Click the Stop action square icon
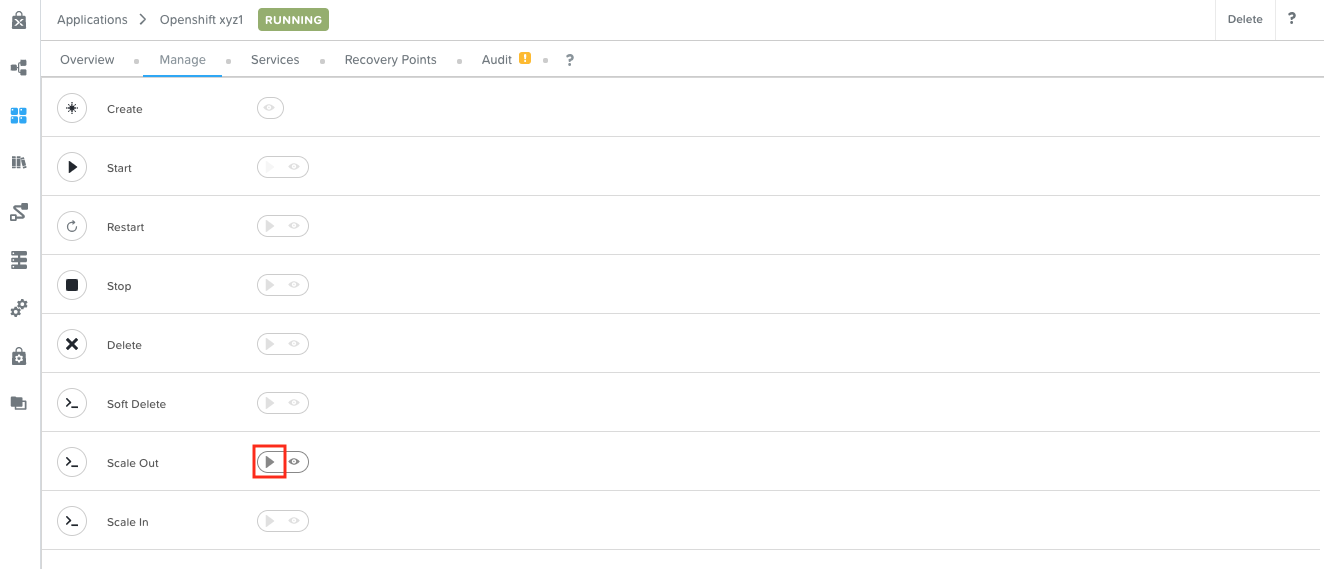The width and height of the screenshot is (1324, 569). click(72, 286)
